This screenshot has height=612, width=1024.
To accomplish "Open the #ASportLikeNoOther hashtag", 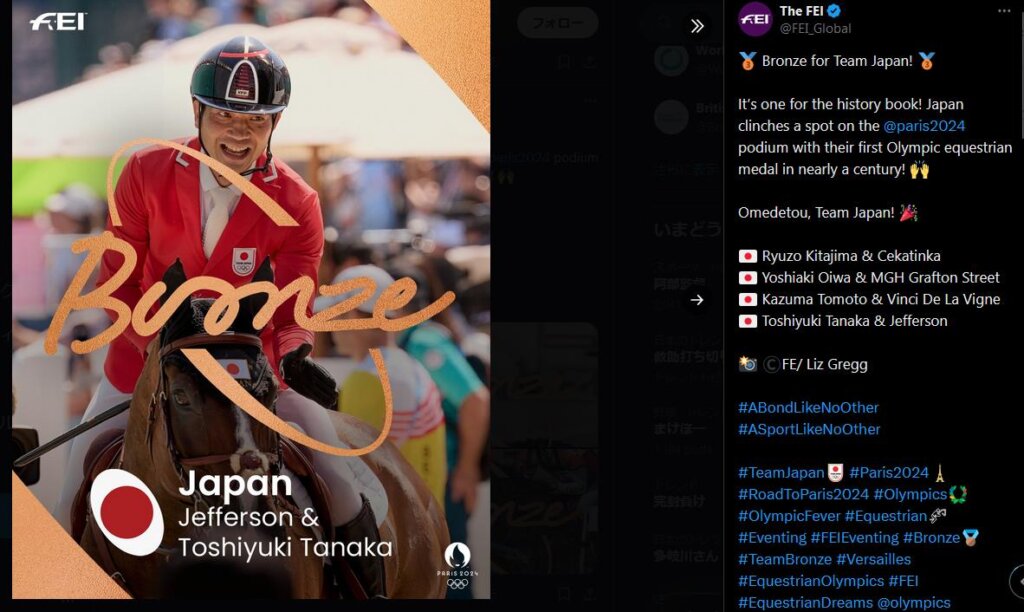I will click(808, 429).
